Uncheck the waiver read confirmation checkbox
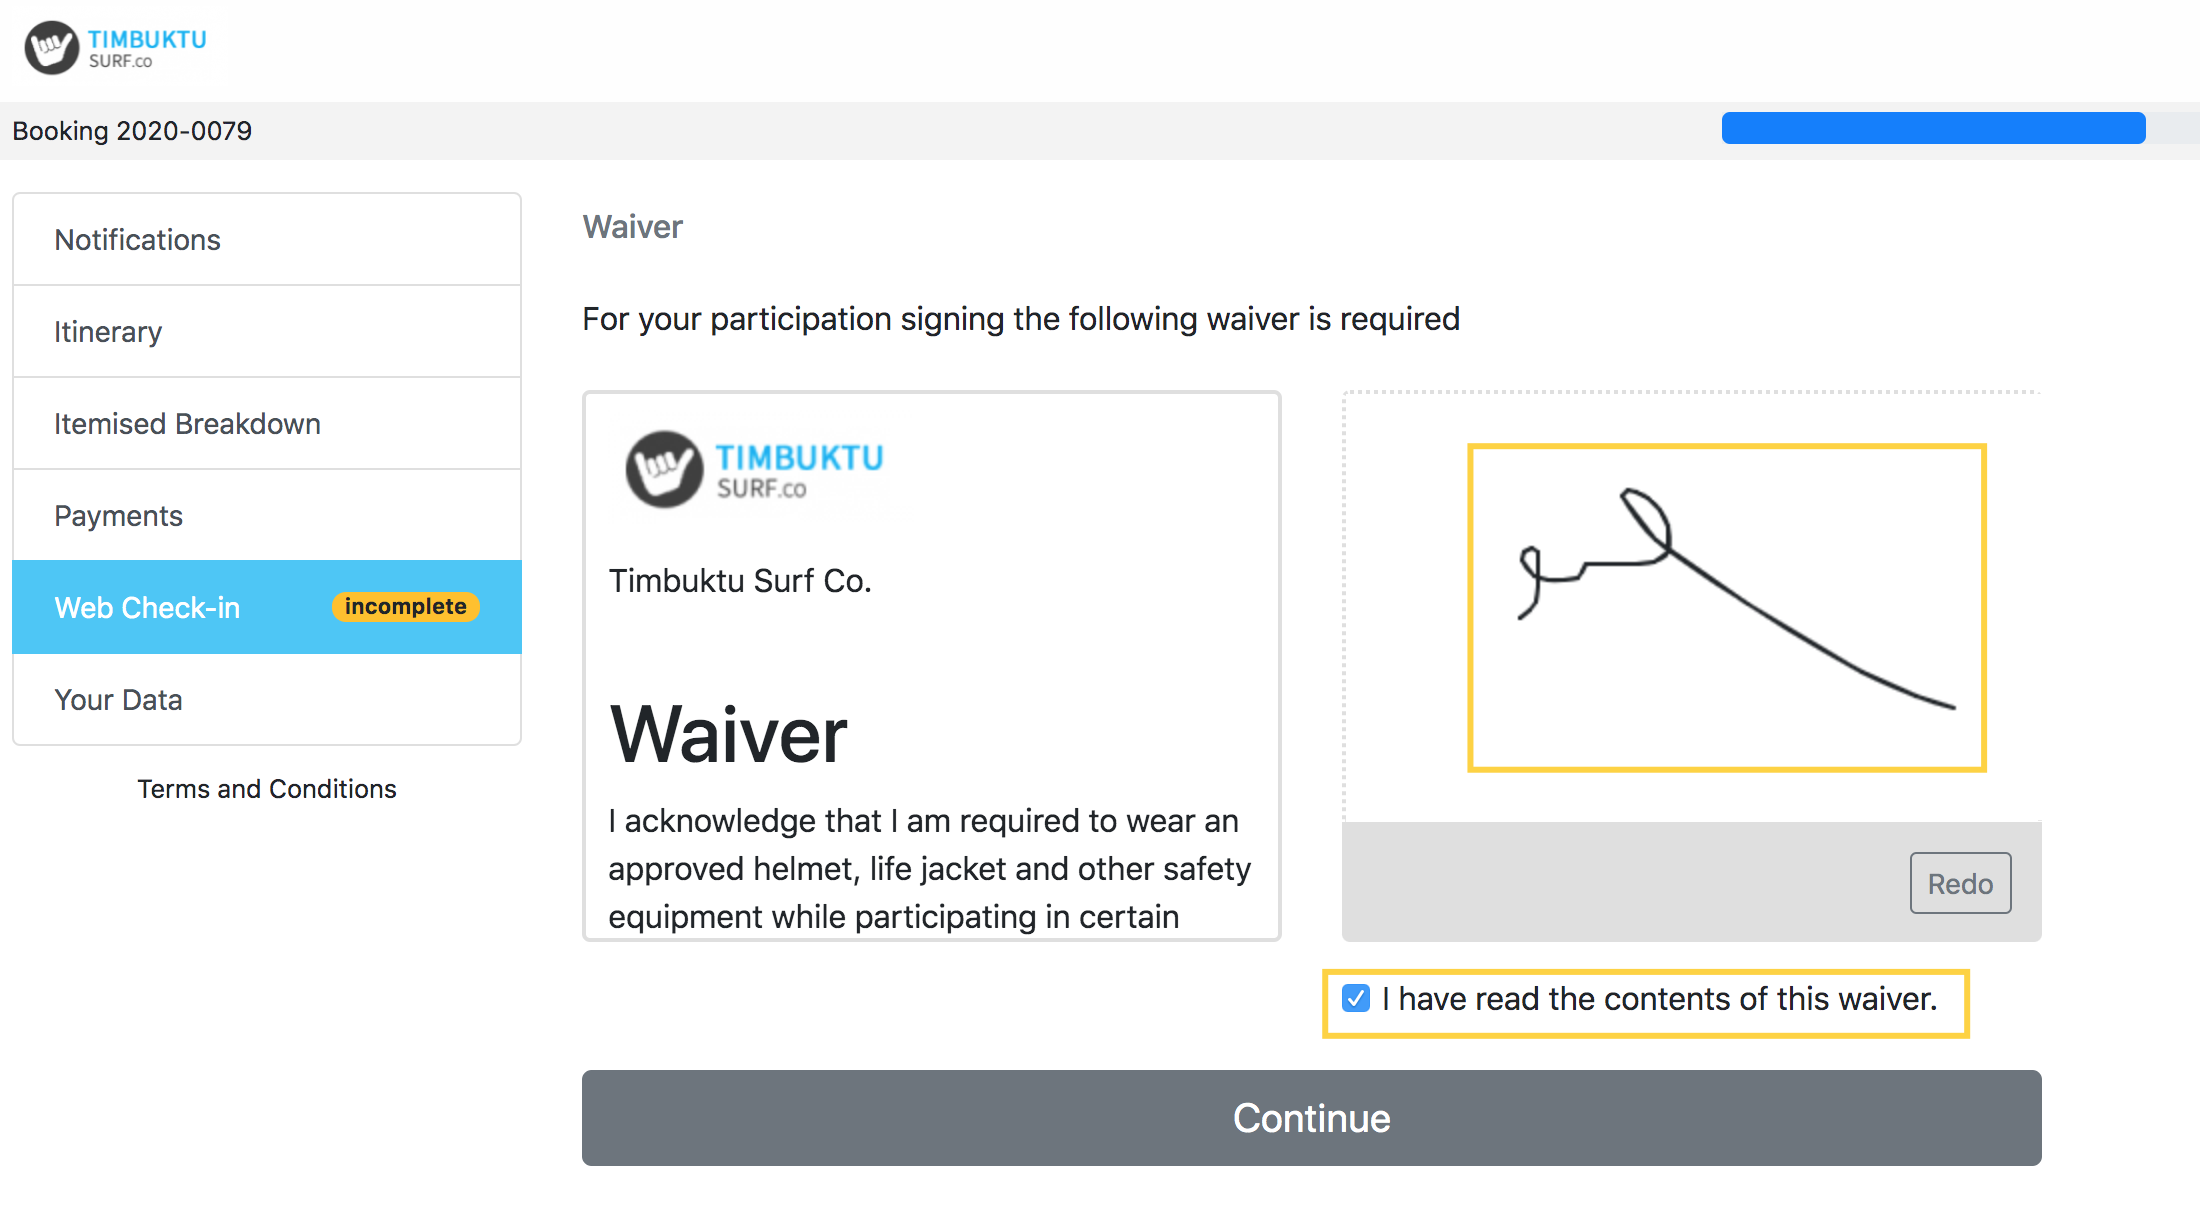This screenshot has height=1226, width=2200. click(1356, 998)
